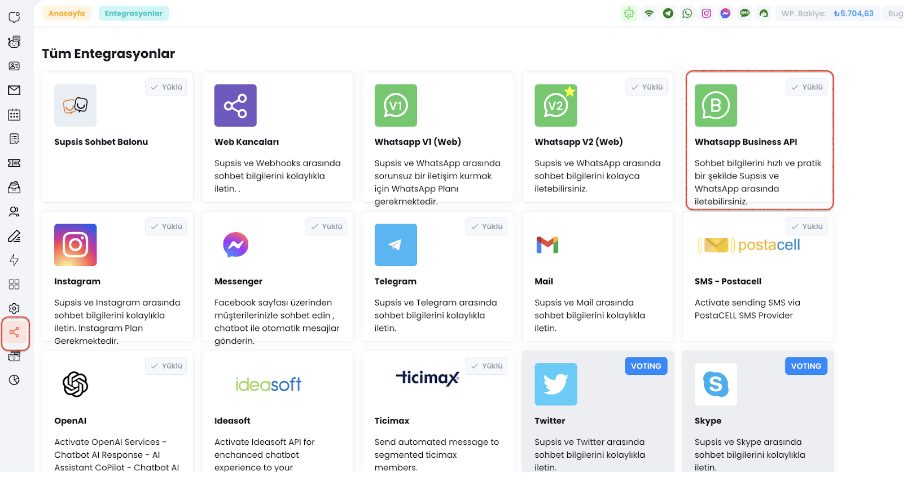This screenshot has height=486, width=918.
Task: Open the Whatsapp V1 (Web) icon
Action: [396, 105]
